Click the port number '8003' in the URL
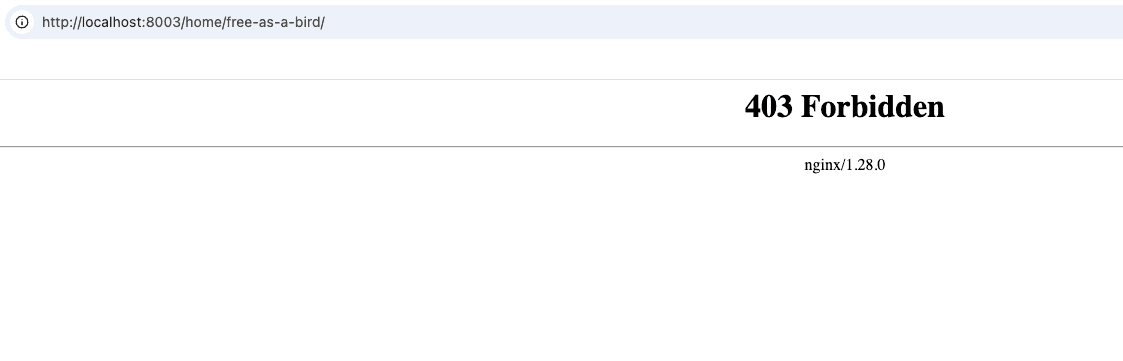Screen dimensions: 1123x361 [x=163, y=22]
